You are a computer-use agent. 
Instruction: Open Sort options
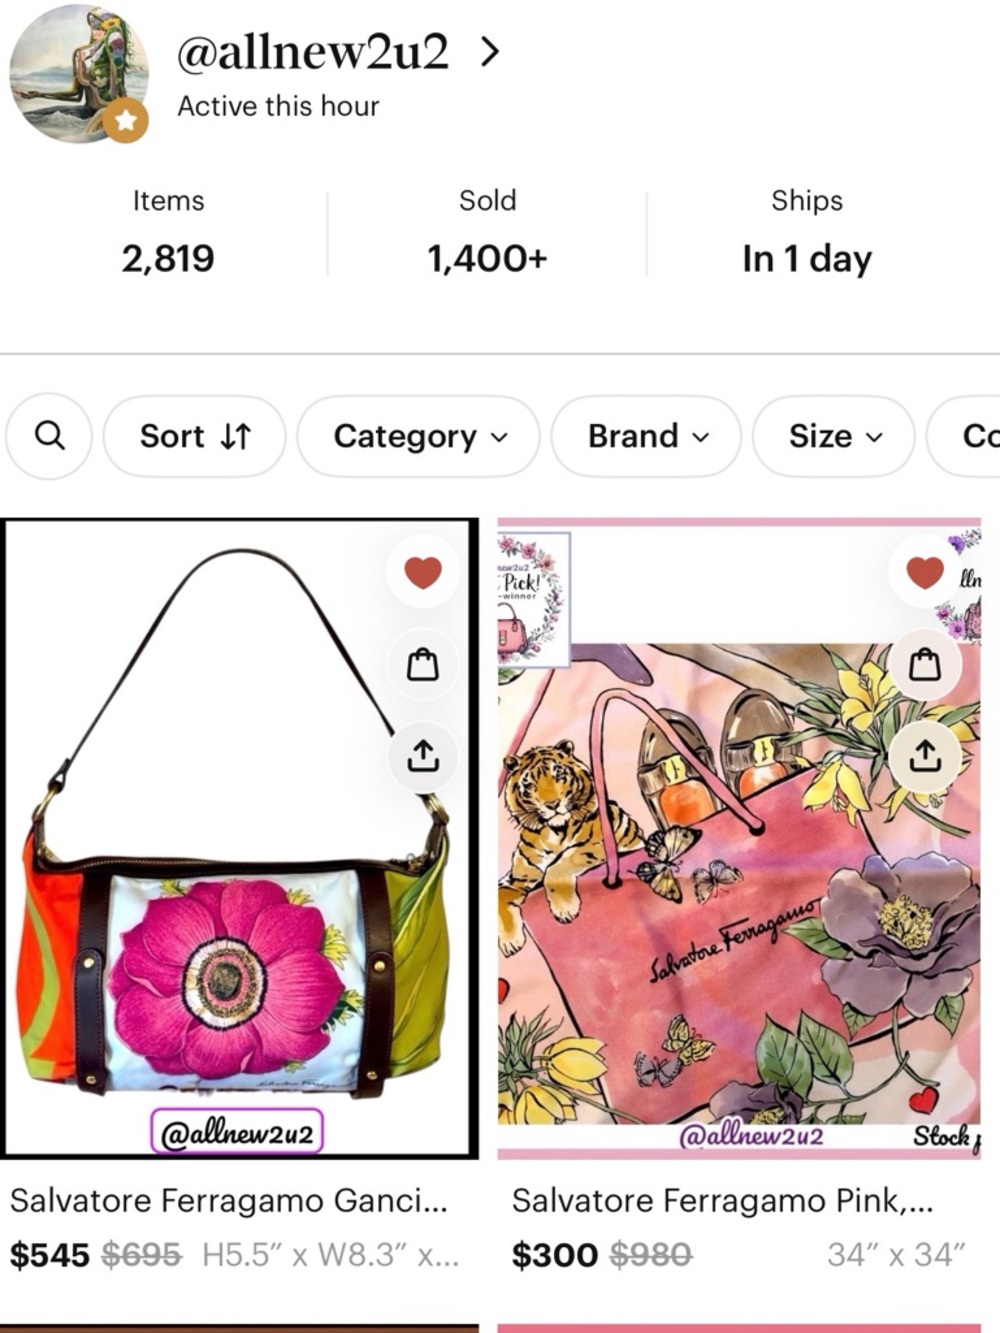[x=194, y=436]
